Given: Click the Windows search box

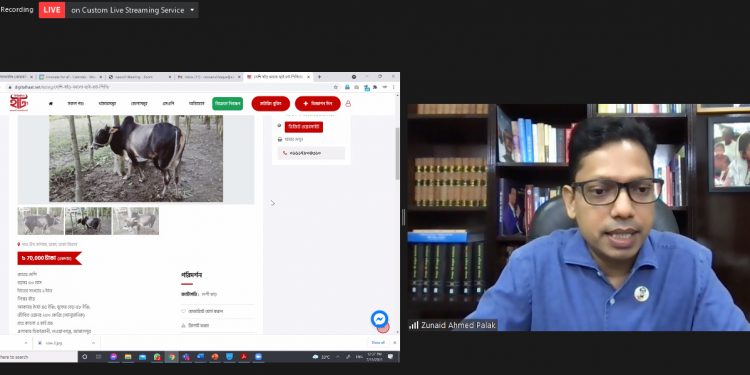Looking at the screenshot, I should [x=39, y=357].
